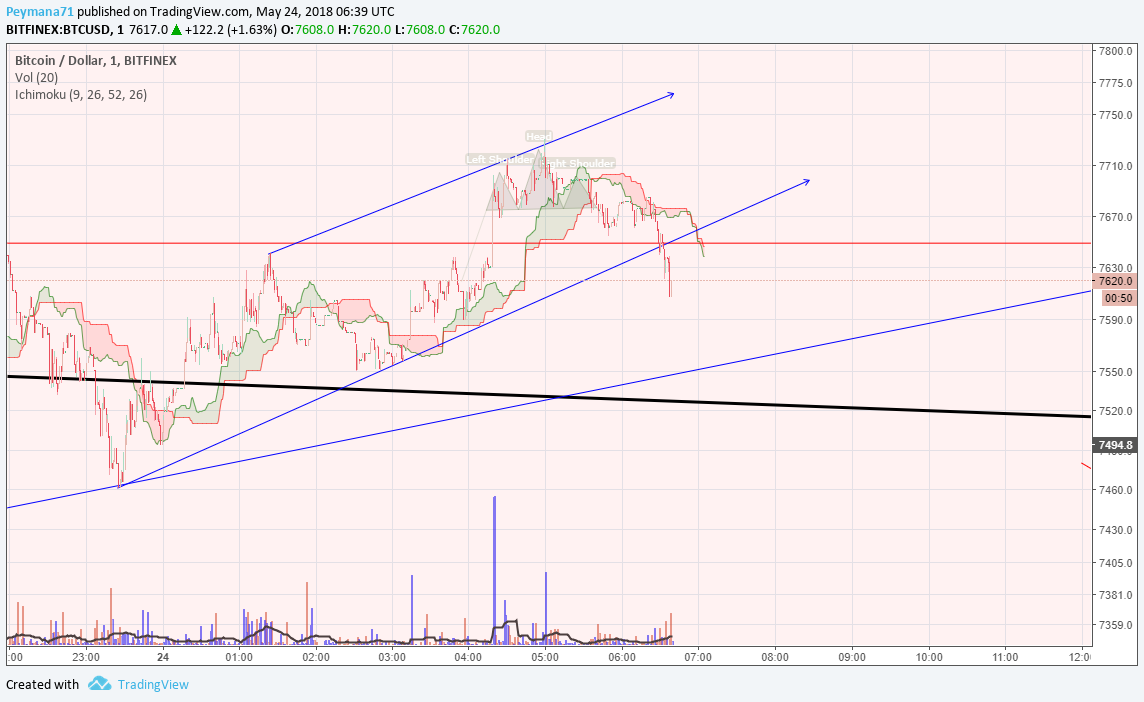This screenshot has height=702, width=1144.
Task: Click the +122.2 (+1.63%) change value
Action: pos(231,30)
